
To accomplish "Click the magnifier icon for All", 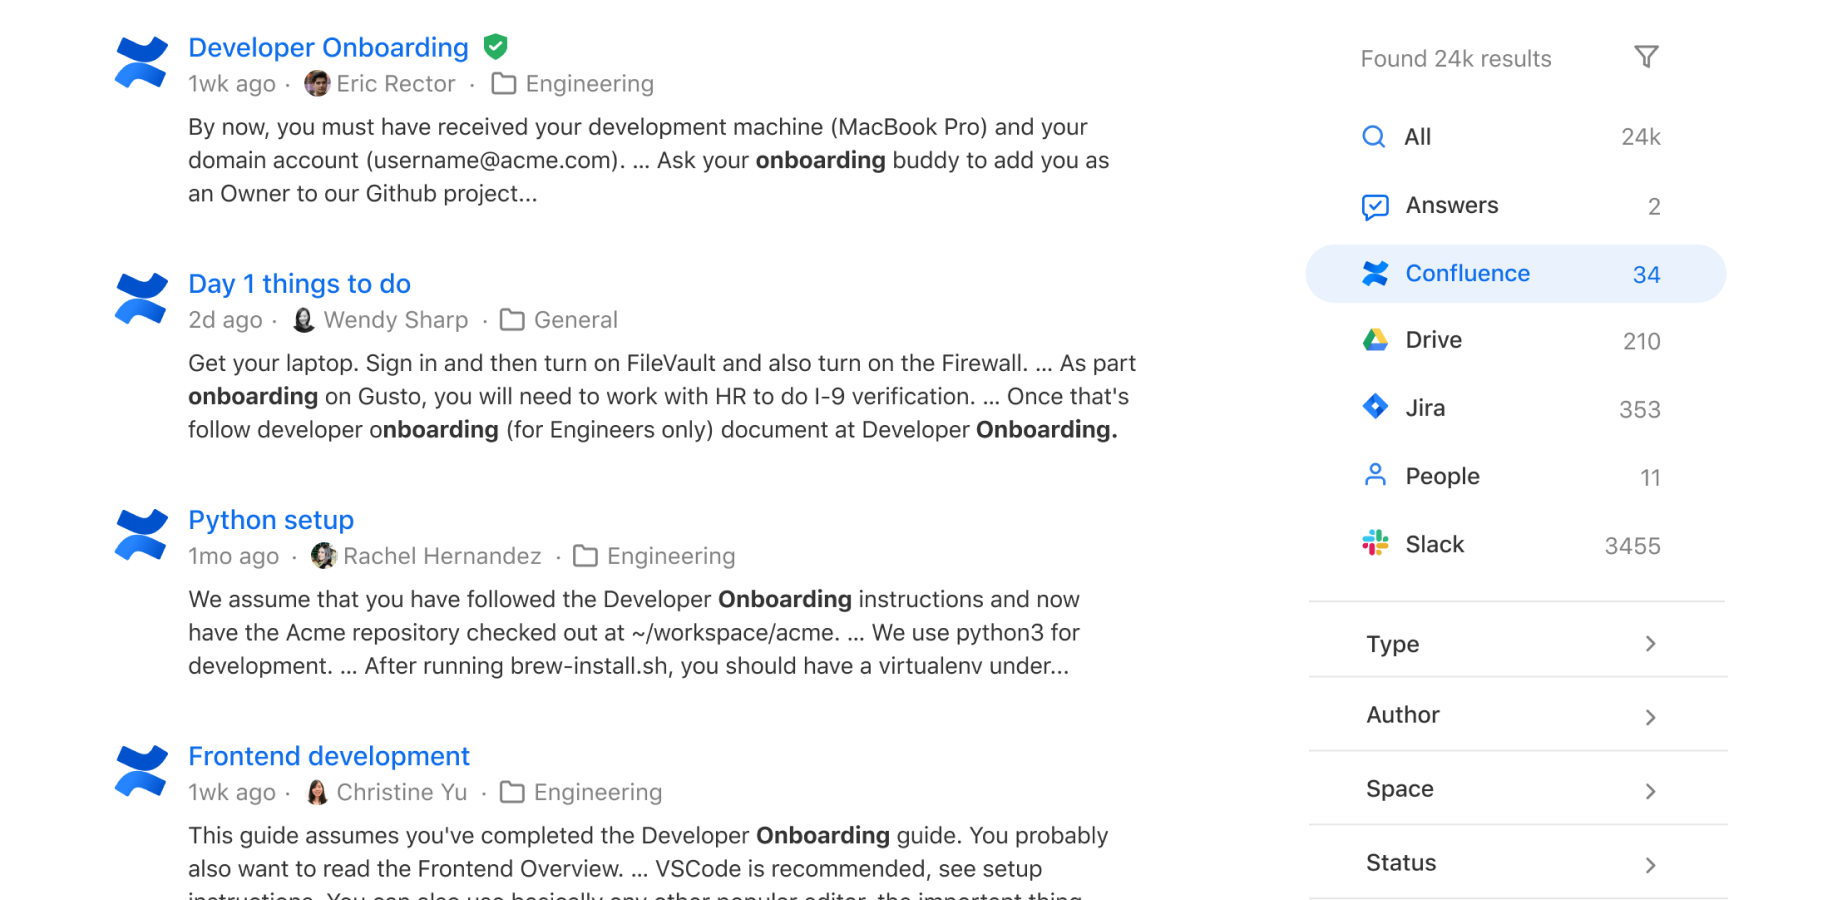I will [1374, 137].
